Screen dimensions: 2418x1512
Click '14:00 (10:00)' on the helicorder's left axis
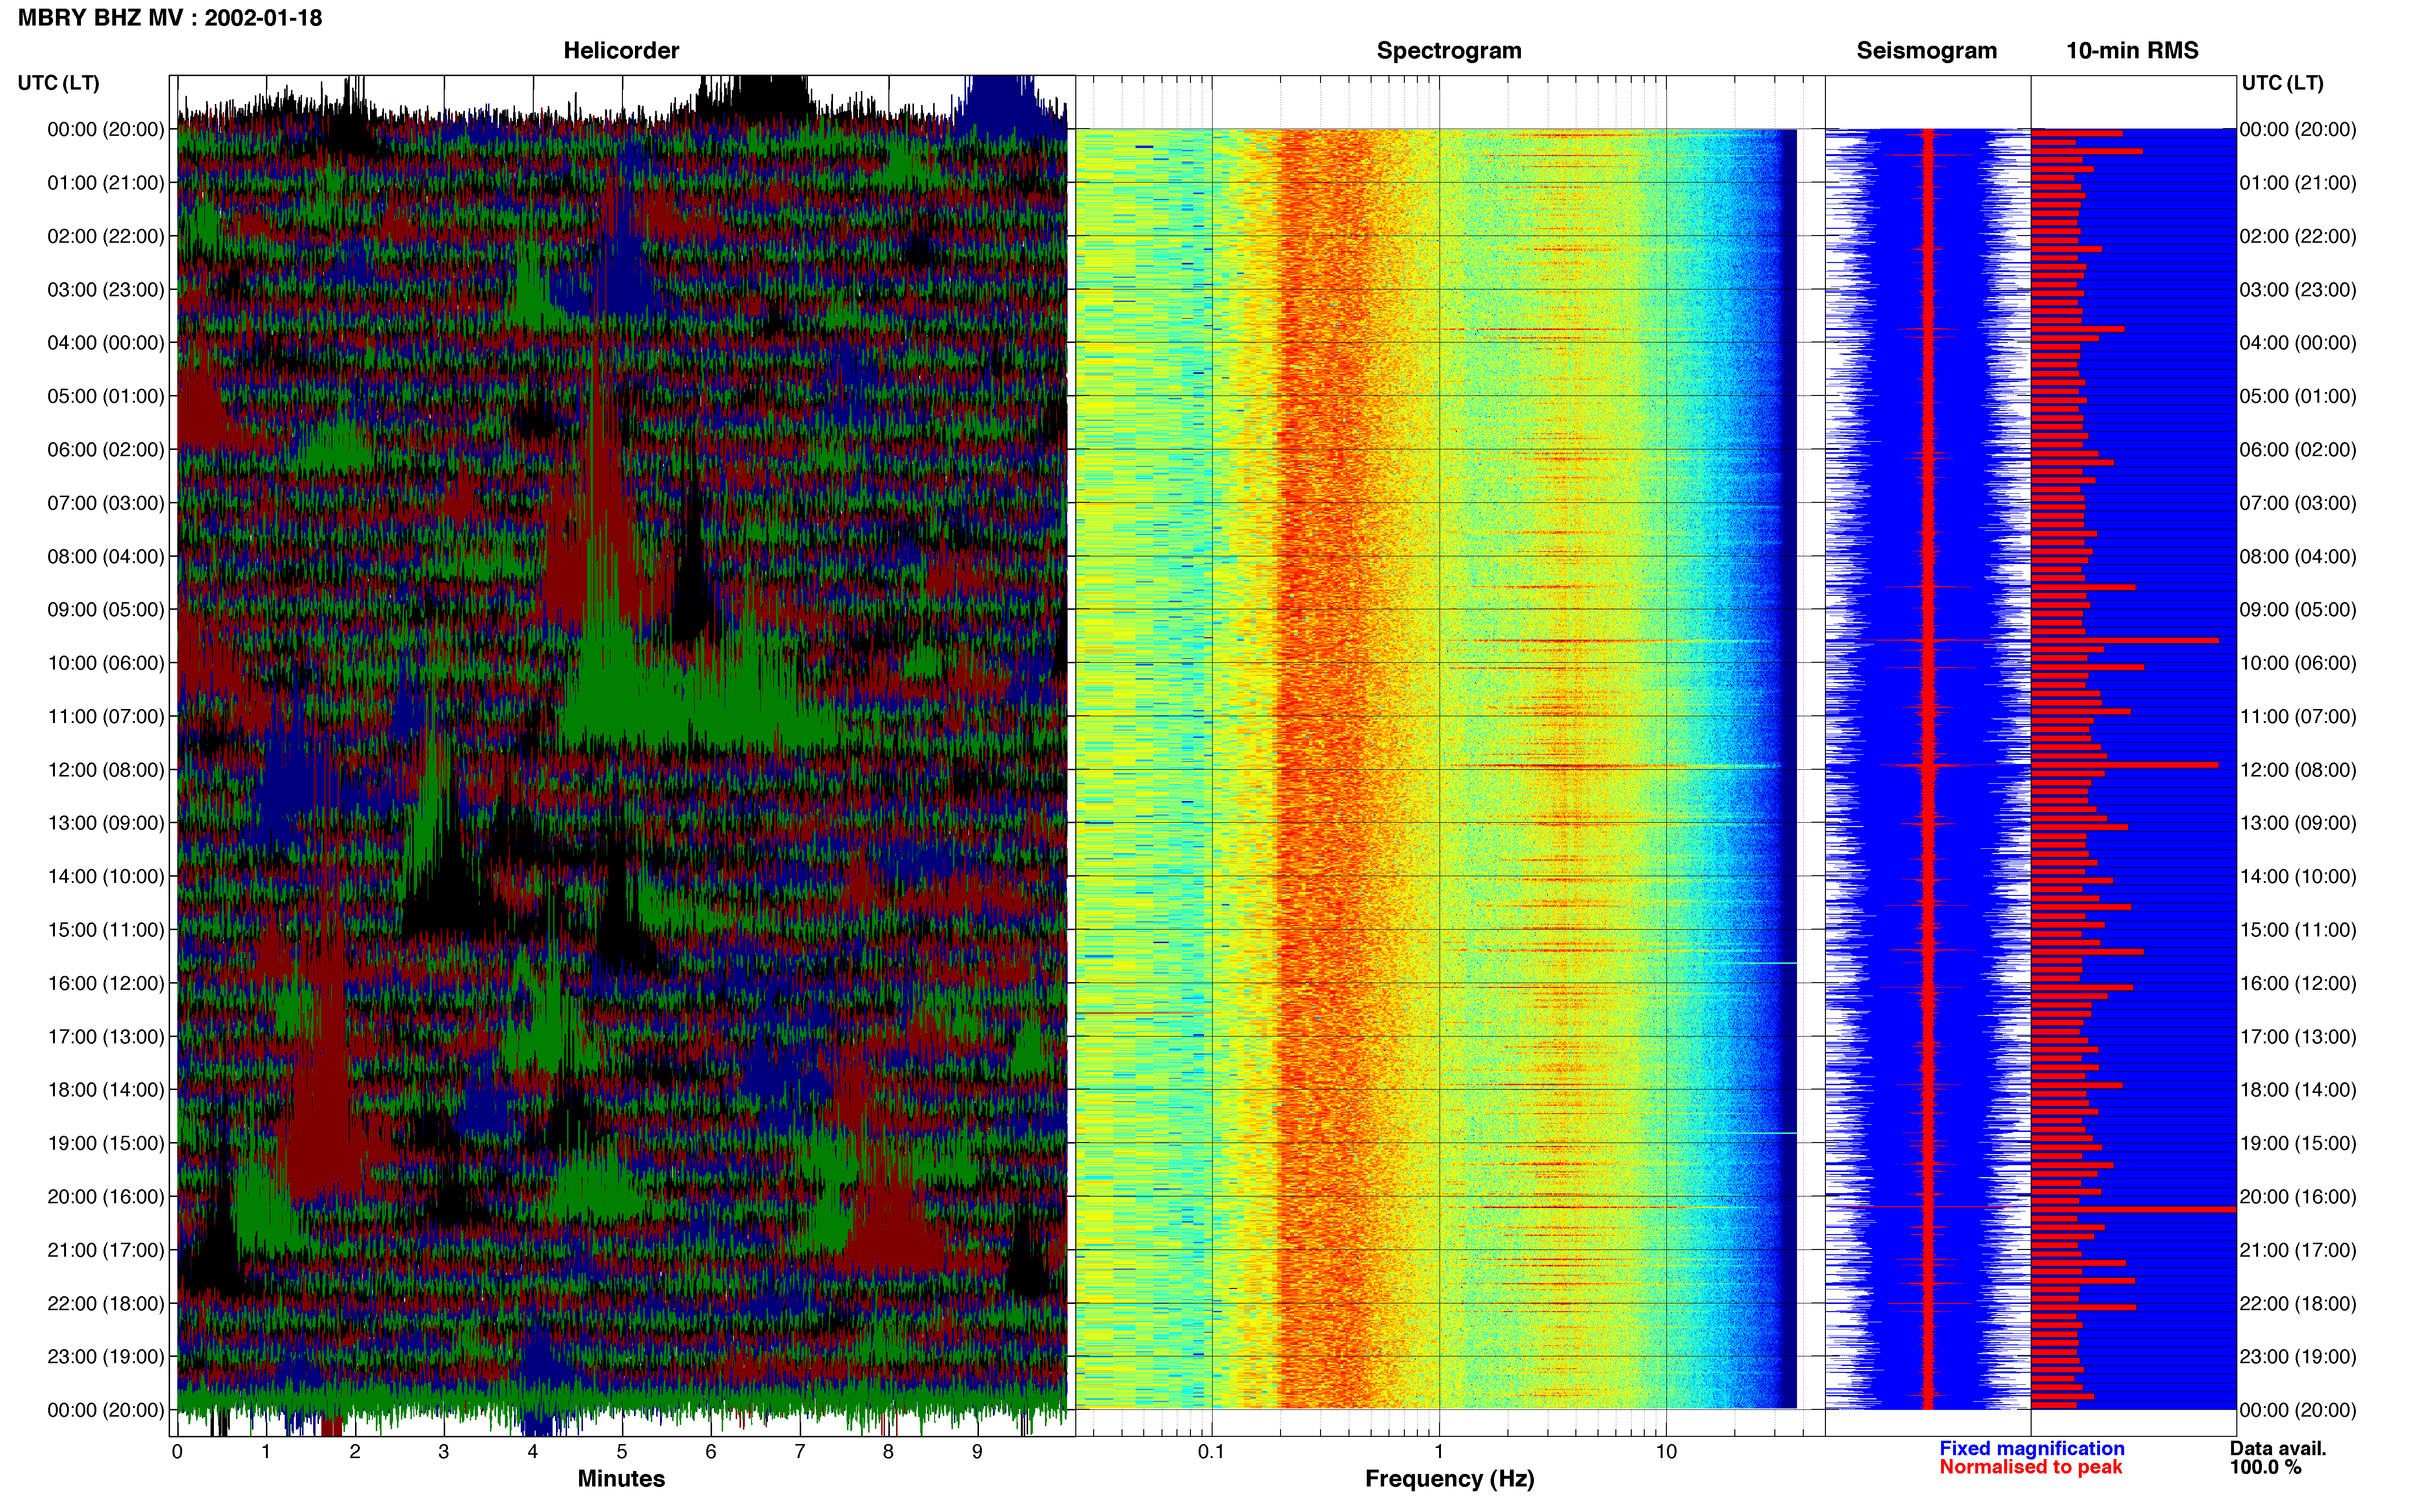click(x=106, y=877)
